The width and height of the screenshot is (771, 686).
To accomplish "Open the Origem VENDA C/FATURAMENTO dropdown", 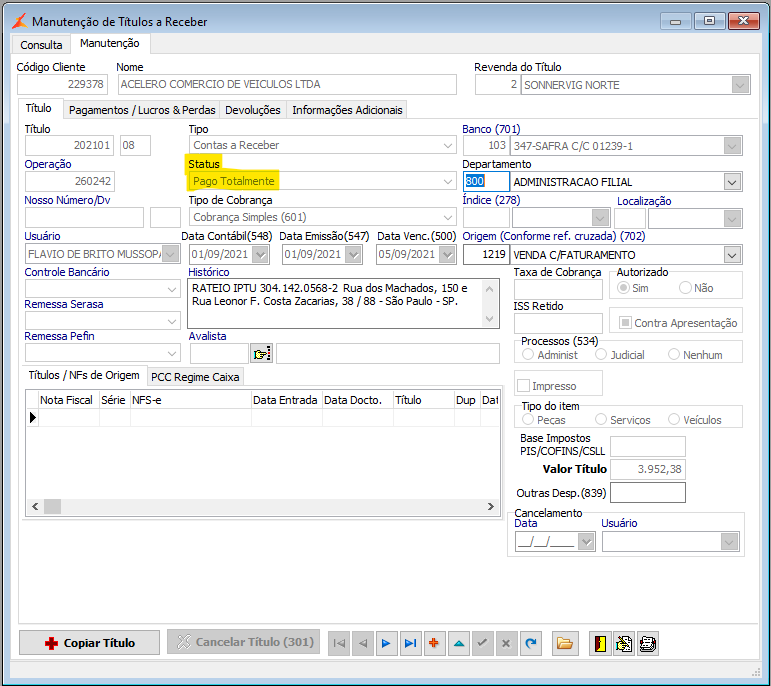I will click(x=732, y=255).
